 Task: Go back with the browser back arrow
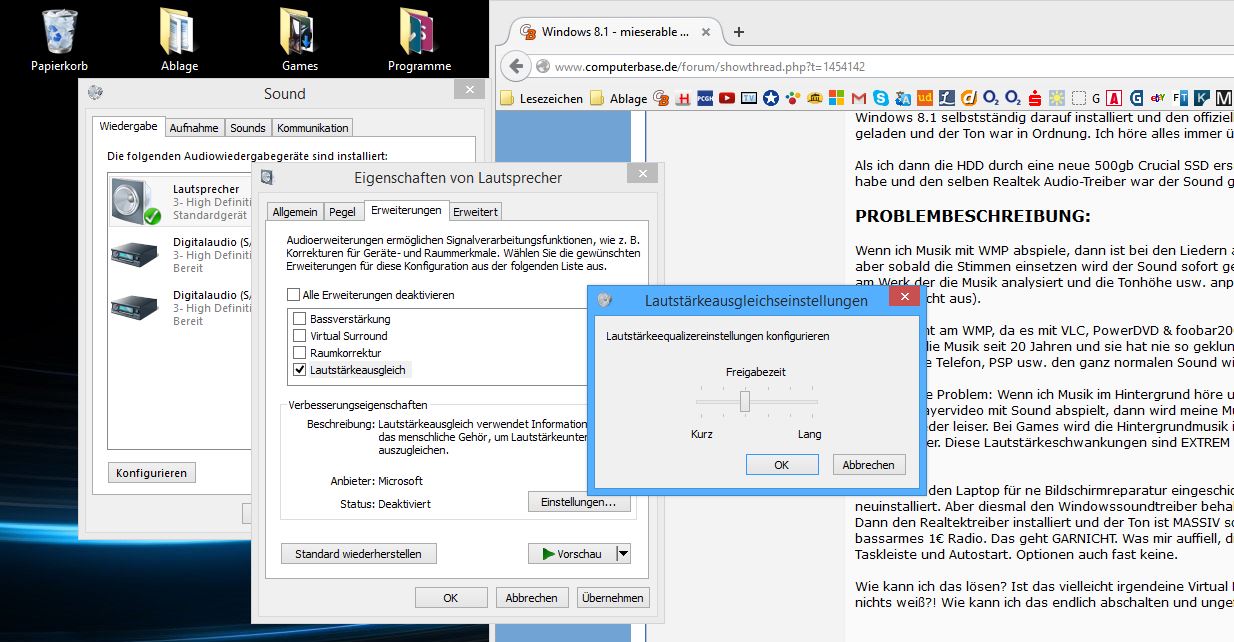pos(516,67)
